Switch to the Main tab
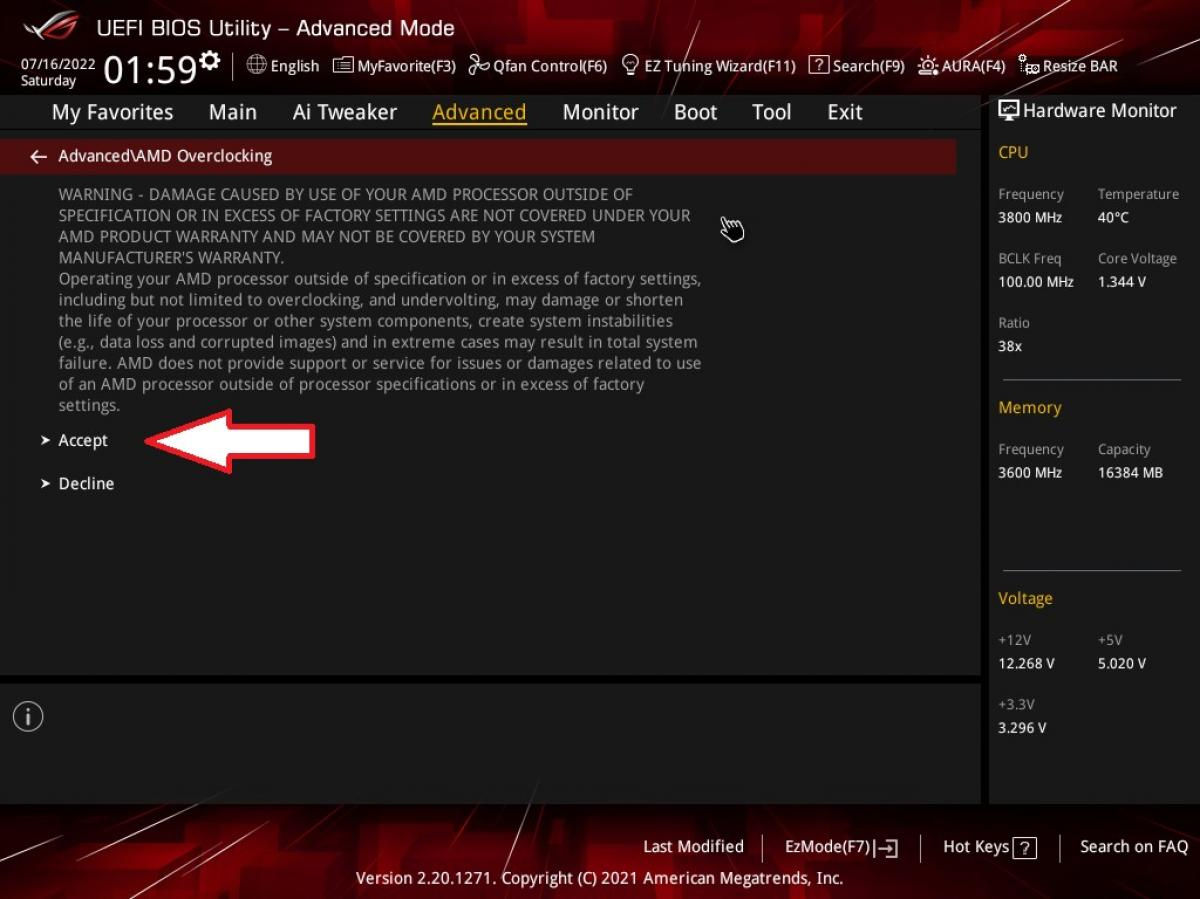The width and height of the screenshot is (1200, 899). pos(232,112)
